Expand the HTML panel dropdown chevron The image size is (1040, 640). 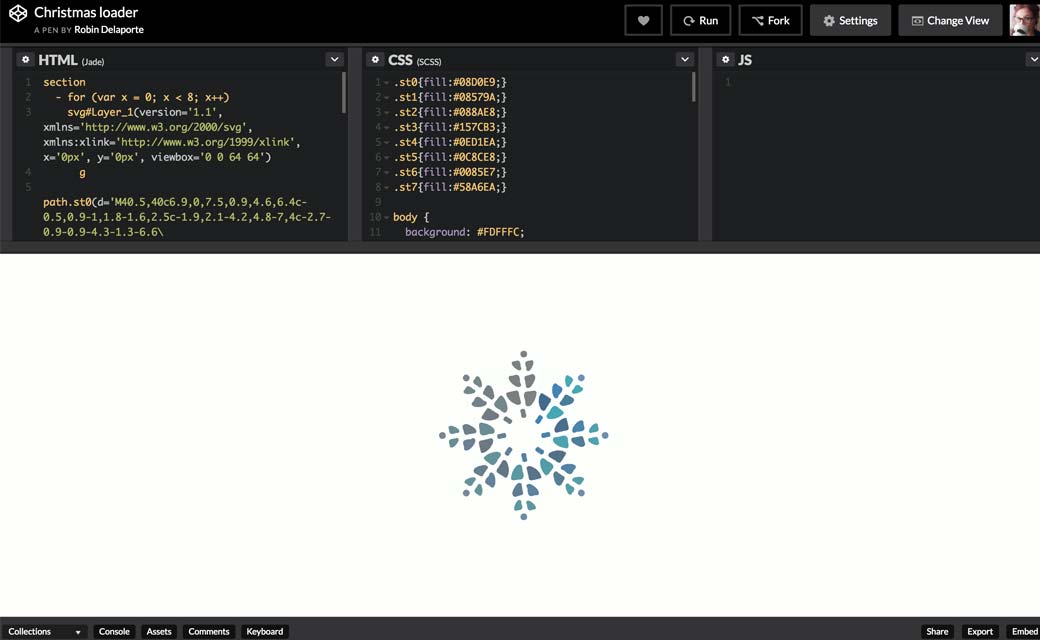(x=334, y=60)
